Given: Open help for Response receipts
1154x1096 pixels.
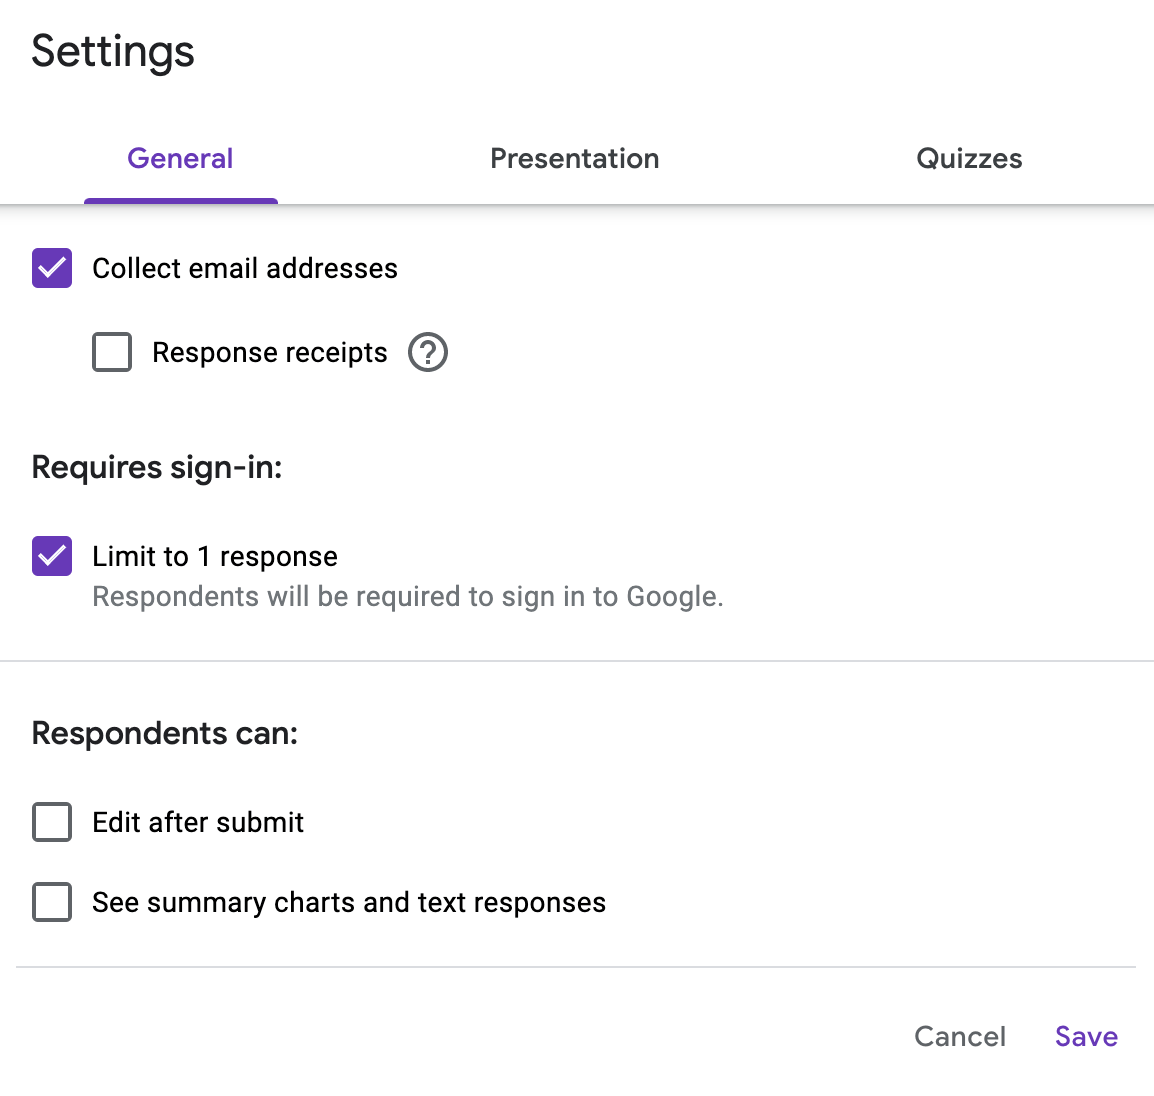Looking at the screenshot, I should [x=428, y=353].
